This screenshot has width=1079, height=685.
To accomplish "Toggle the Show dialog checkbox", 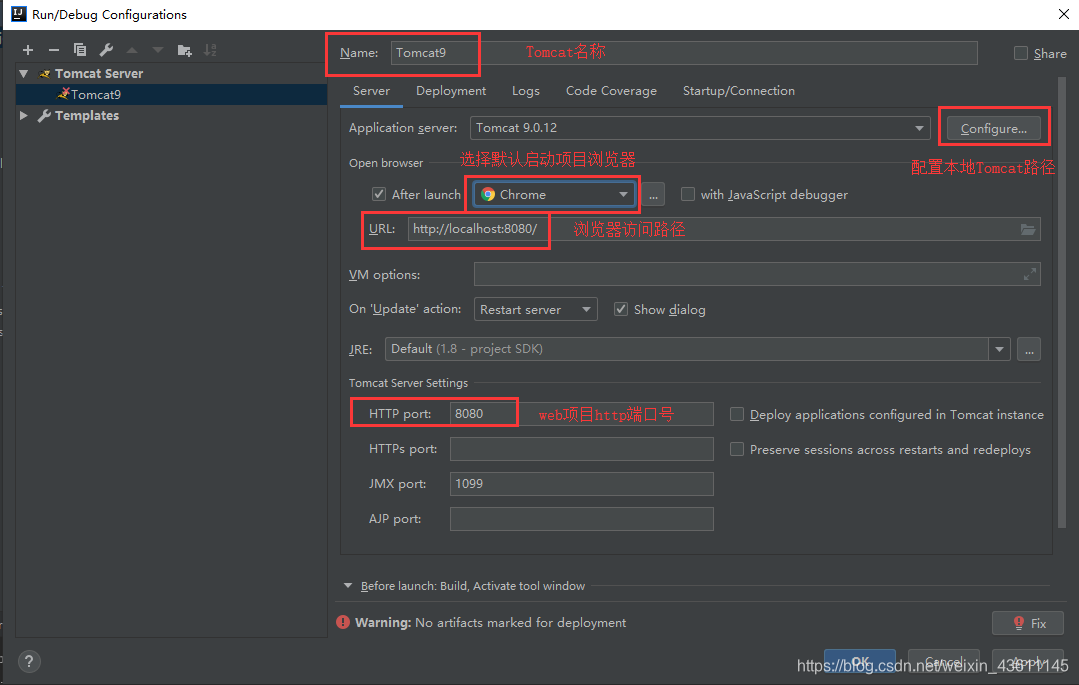I will click(621, 309).
